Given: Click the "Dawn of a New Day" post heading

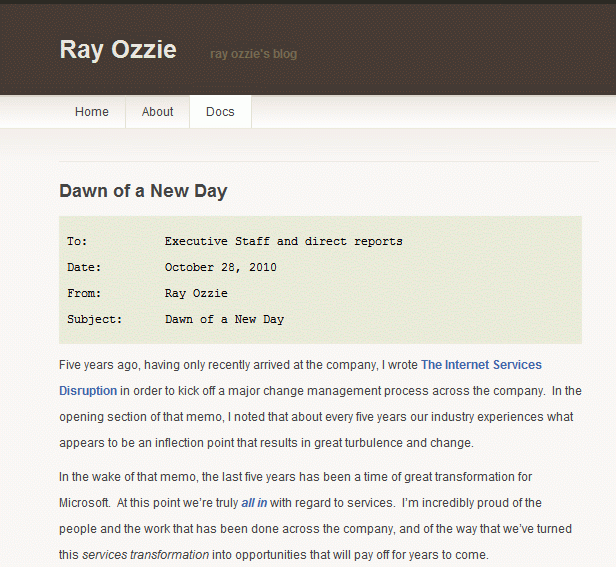Looking at the screenshot, I should point(143,191).
